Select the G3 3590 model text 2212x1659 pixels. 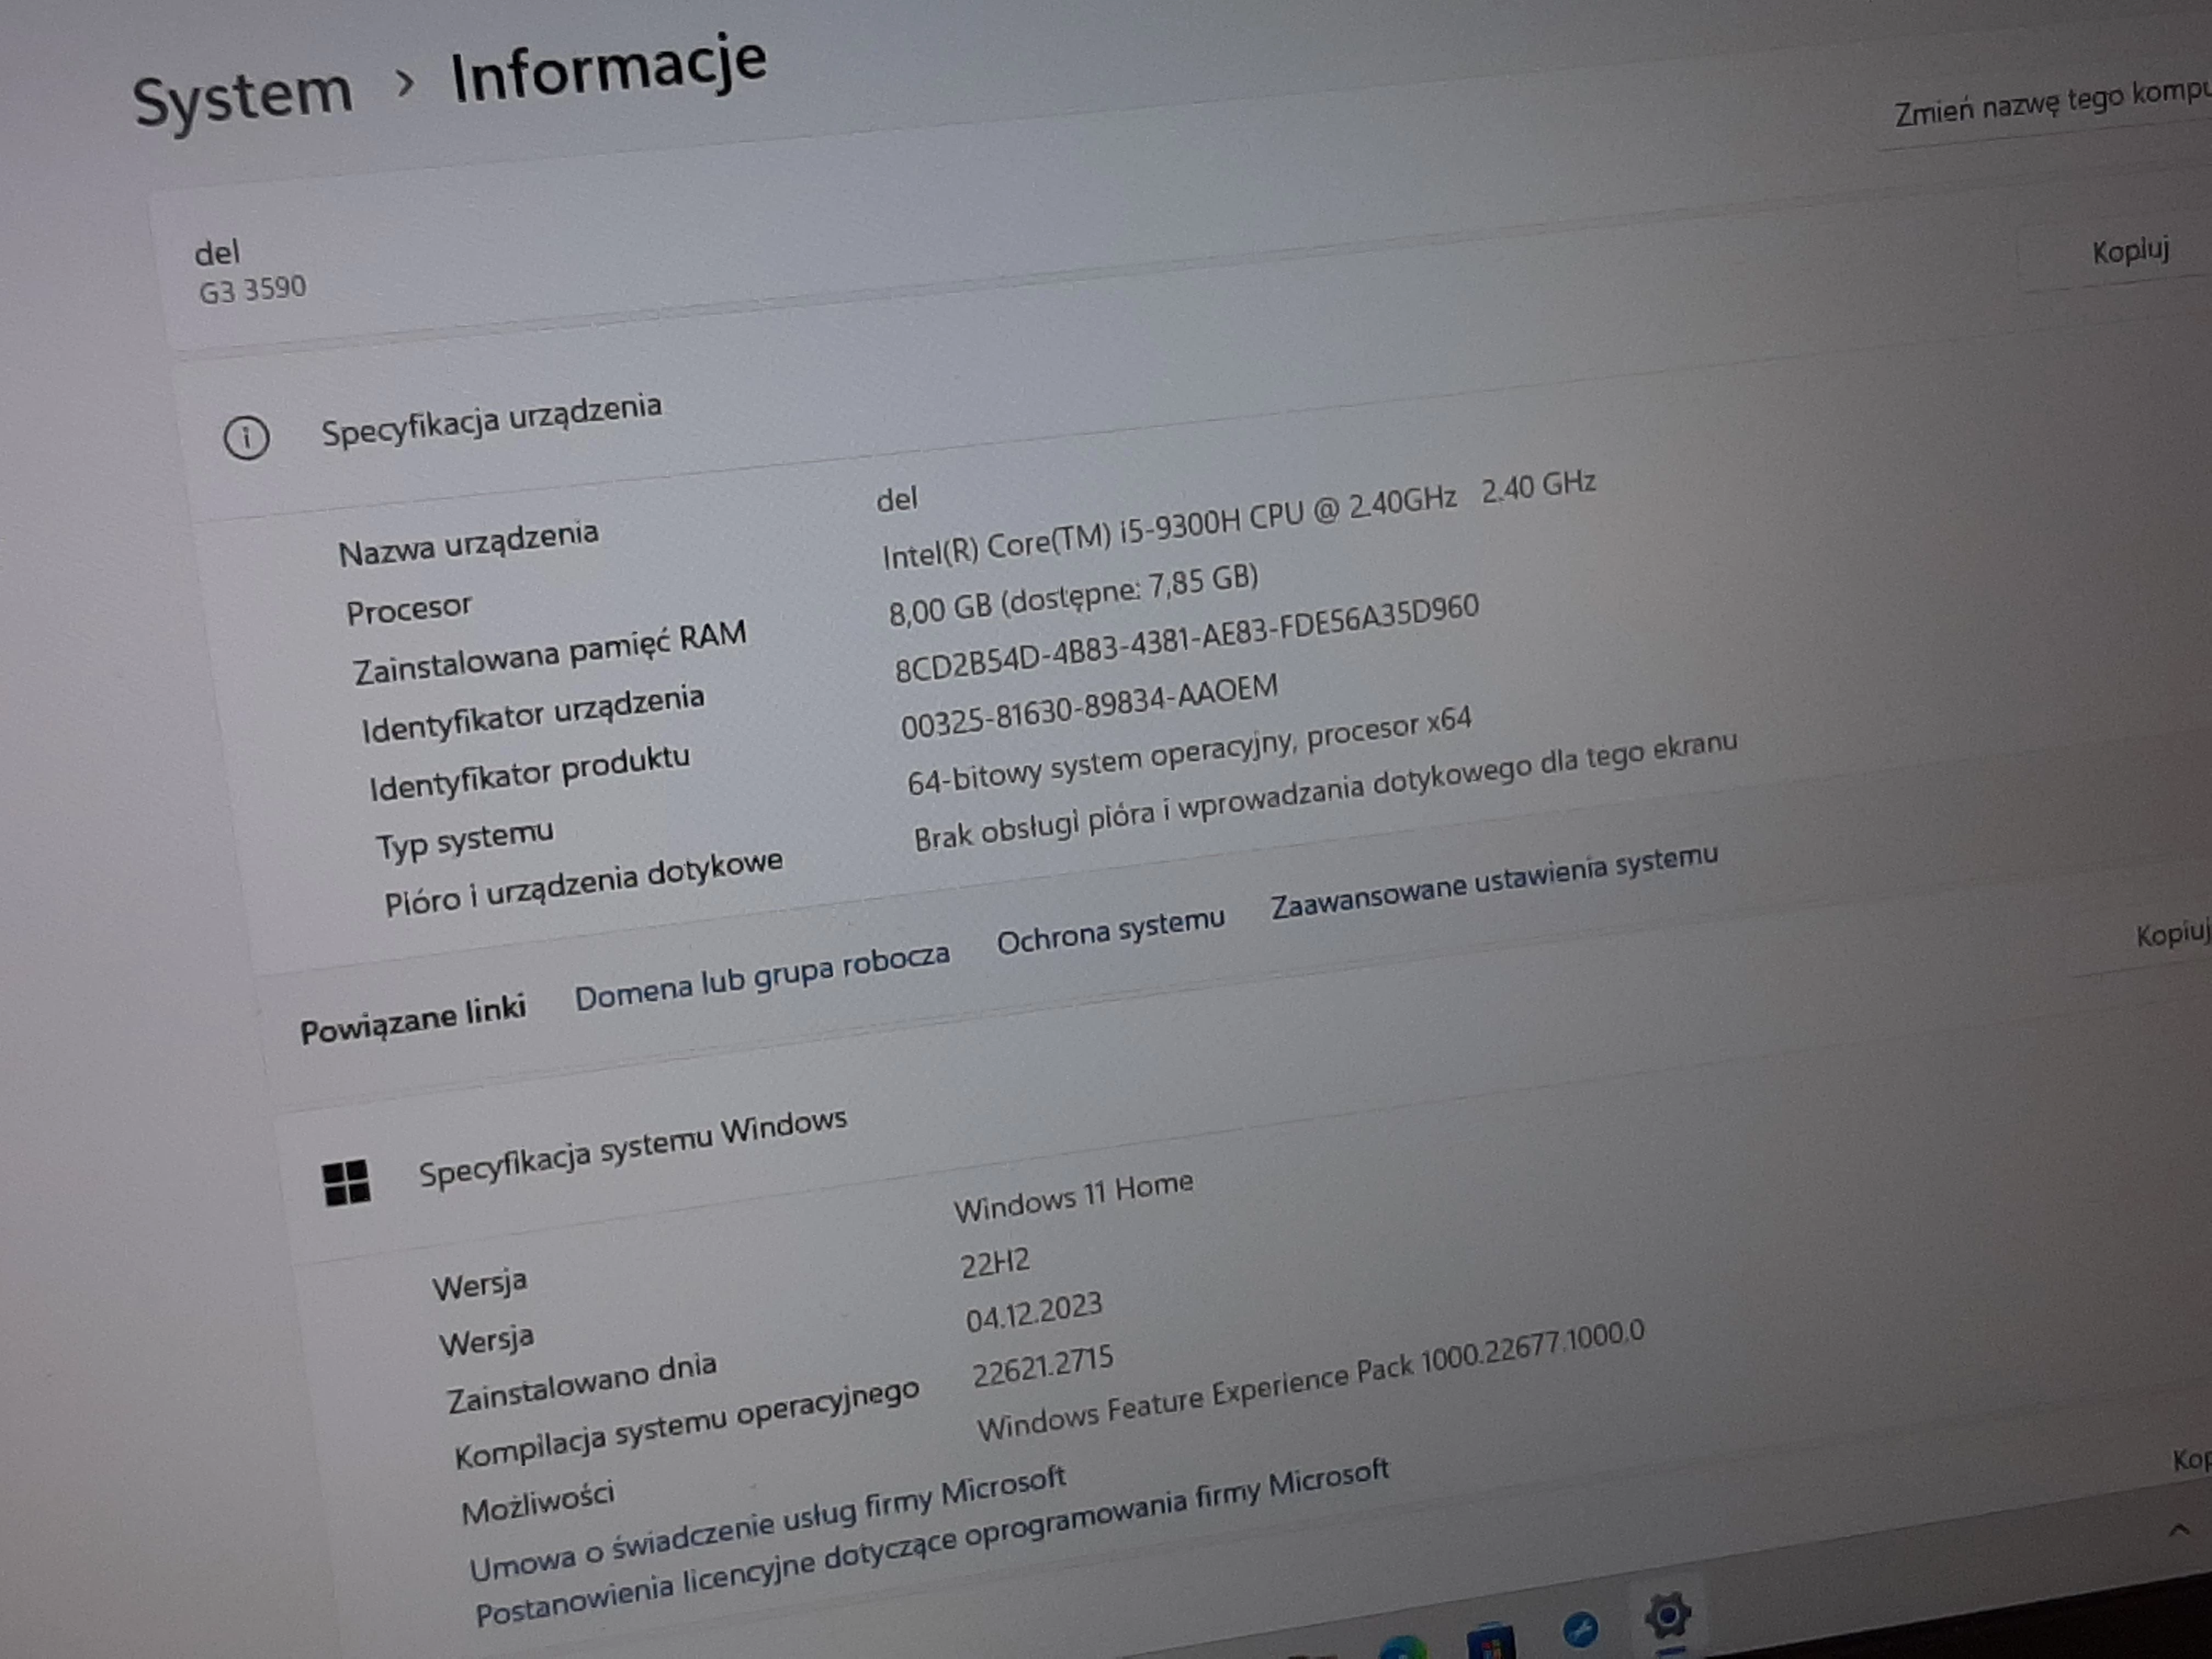pos(253,290)
